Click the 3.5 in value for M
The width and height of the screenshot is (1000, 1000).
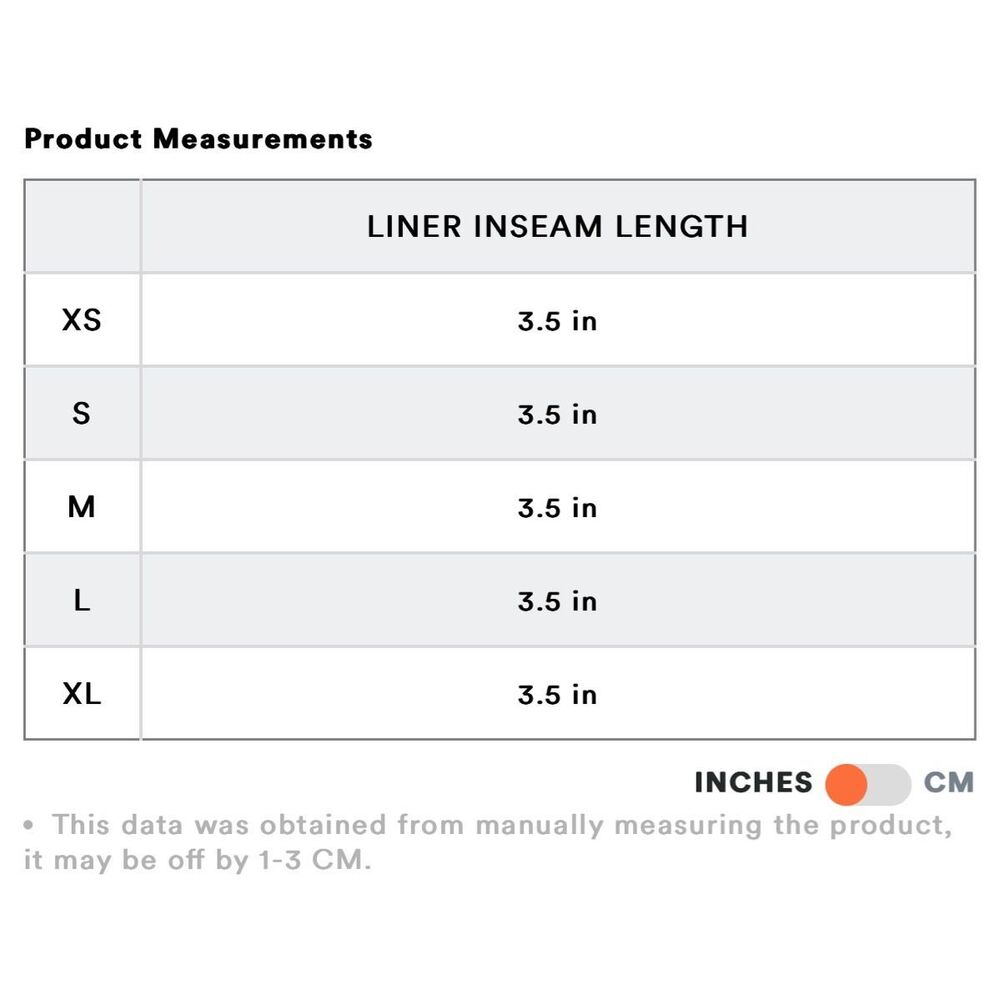pos(557,508)
